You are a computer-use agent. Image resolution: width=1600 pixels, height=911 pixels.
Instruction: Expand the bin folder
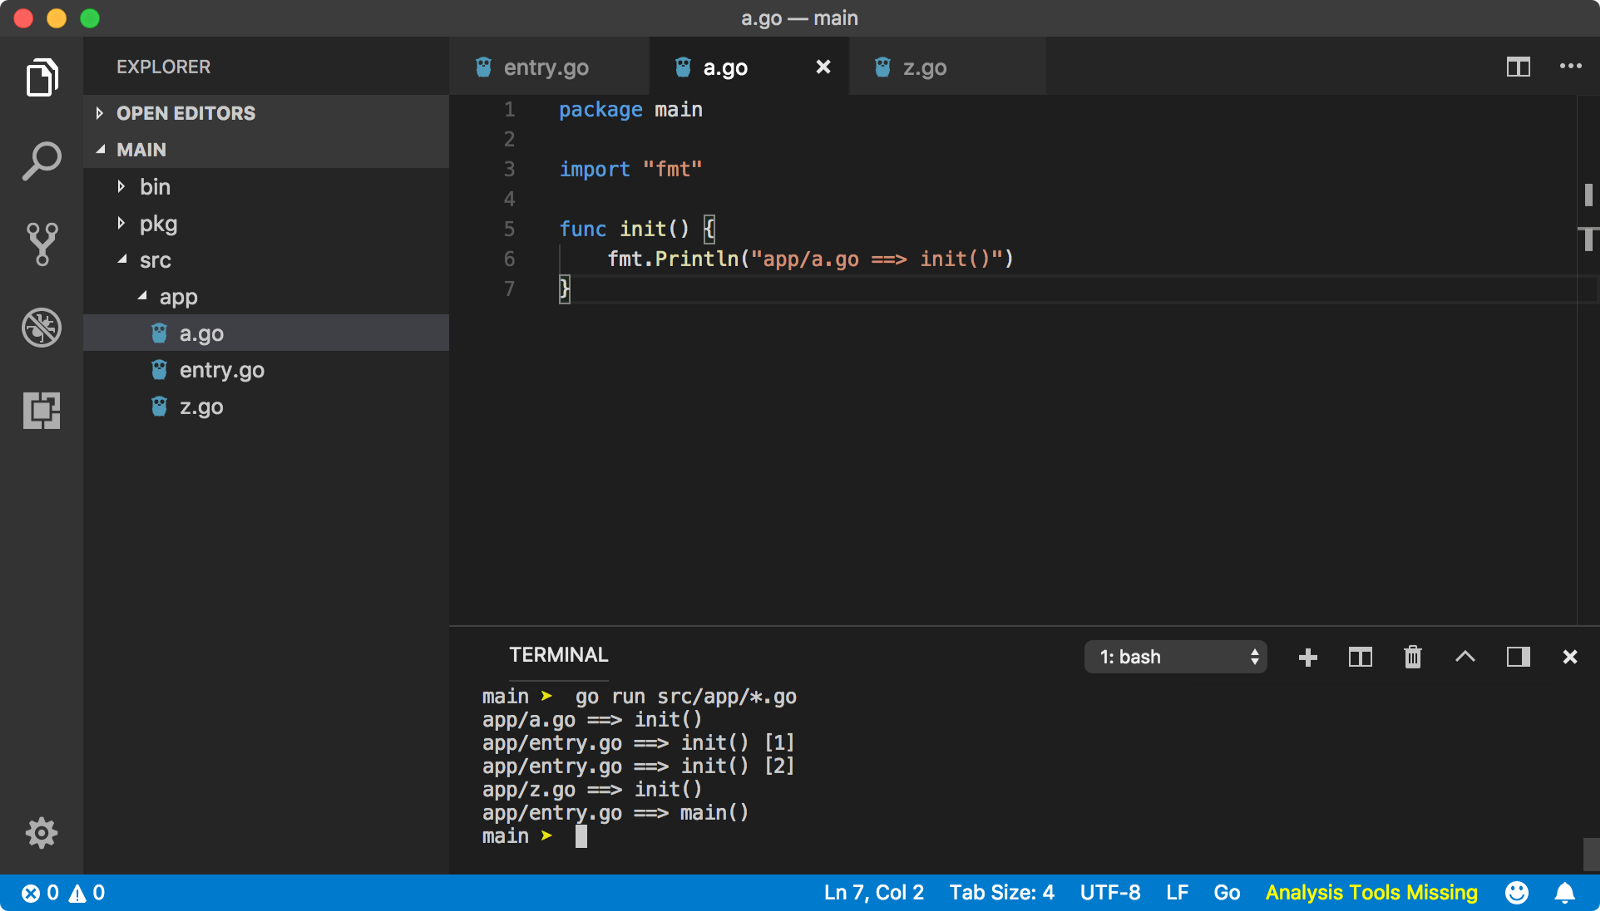[x=266, y=187]
